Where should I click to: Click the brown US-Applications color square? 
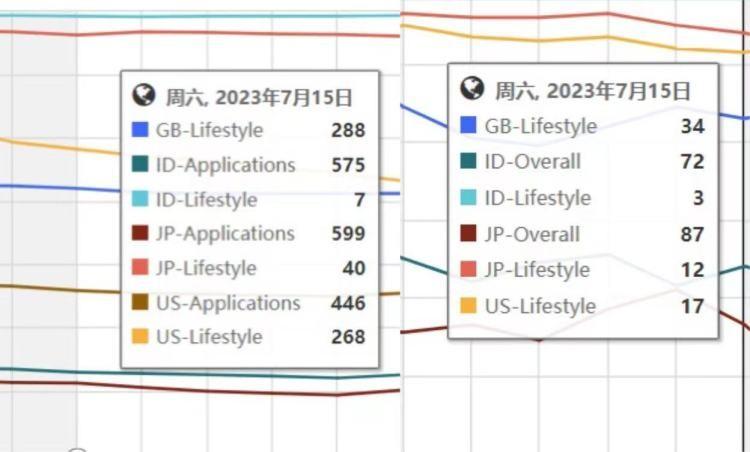click(140, 303)
